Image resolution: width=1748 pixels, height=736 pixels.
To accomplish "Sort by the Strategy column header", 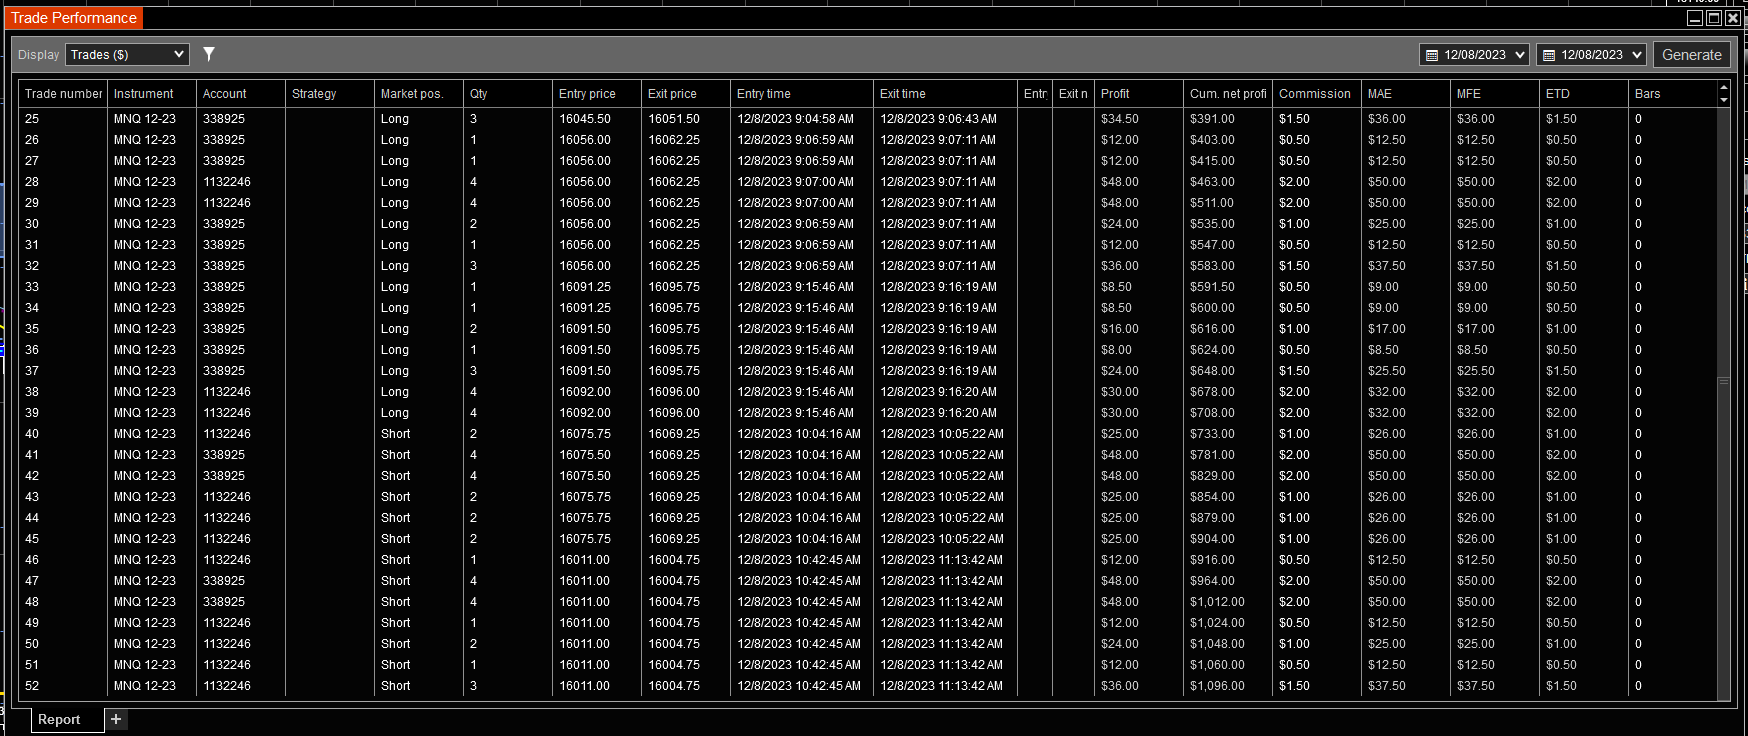I will [x=330, y=94].
